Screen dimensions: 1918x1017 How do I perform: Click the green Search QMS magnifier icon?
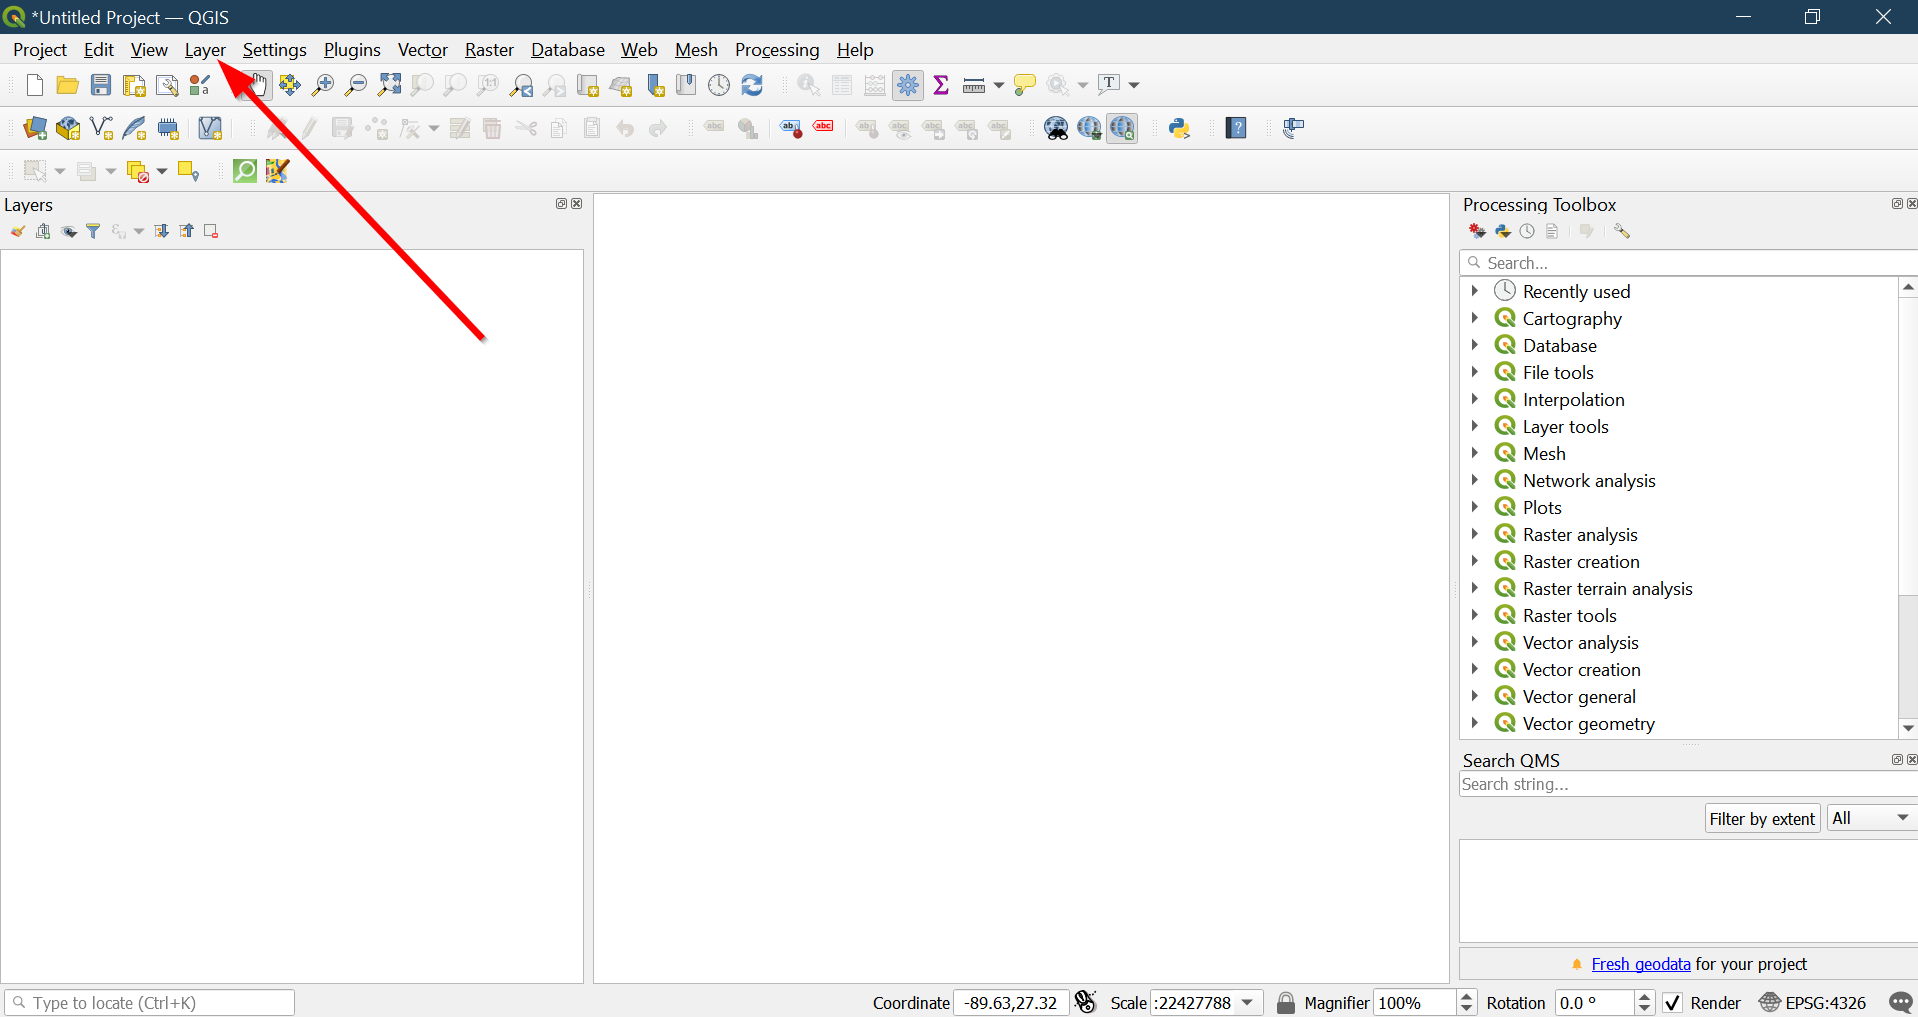coord(244,171)
